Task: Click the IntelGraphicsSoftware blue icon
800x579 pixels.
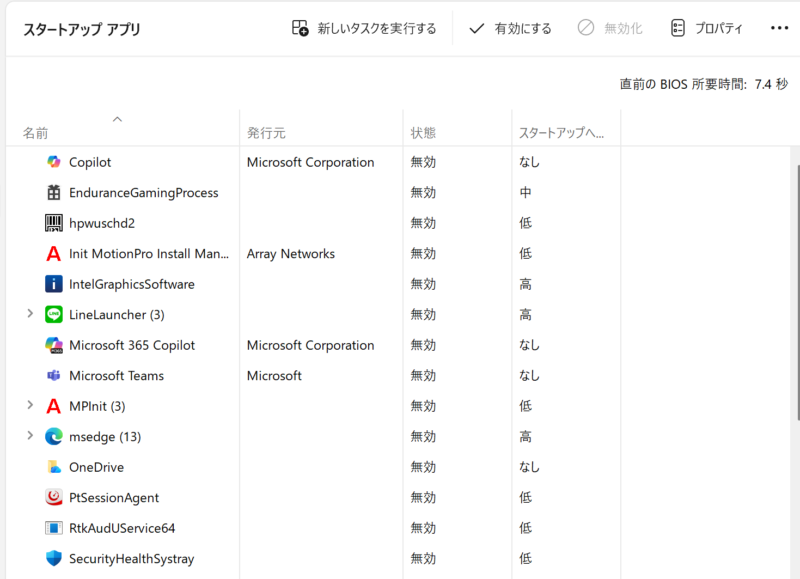Action: click(54, 284)
